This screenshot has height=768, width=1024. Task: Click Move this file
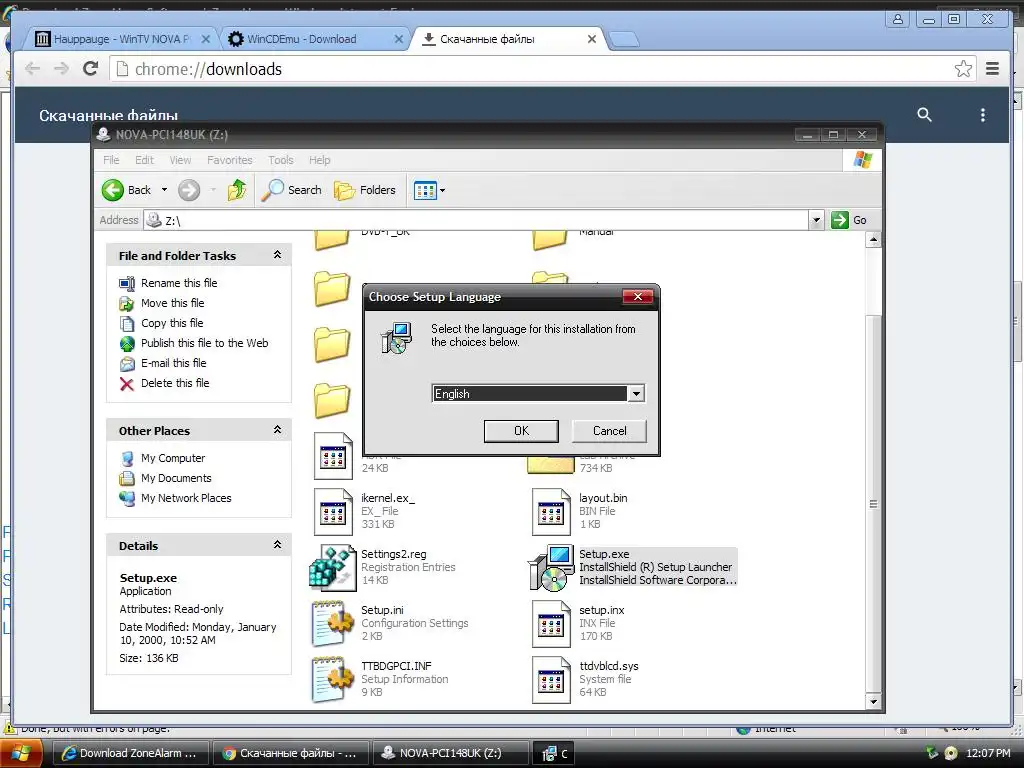pos(172,303)
